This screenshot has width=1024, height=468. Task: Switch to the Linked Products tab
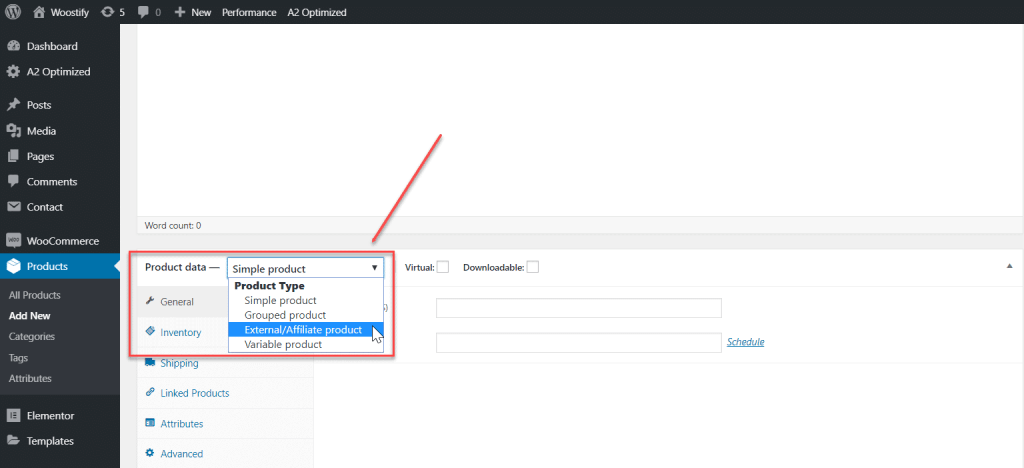click(194, 393)
